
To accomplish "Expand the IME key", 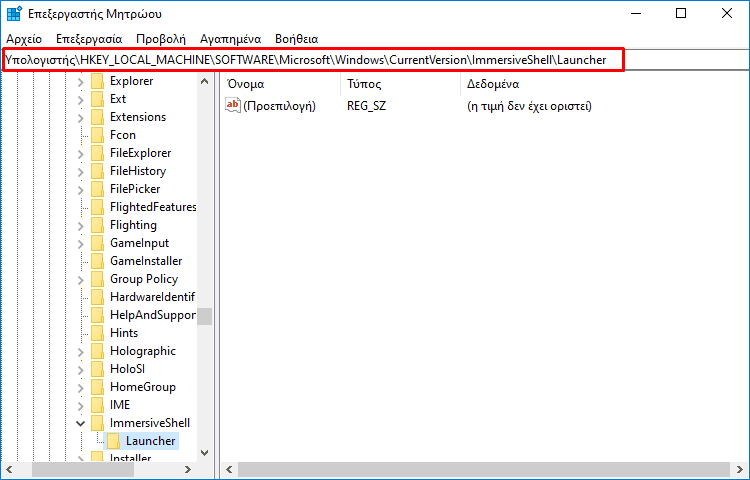I will 80,406.
